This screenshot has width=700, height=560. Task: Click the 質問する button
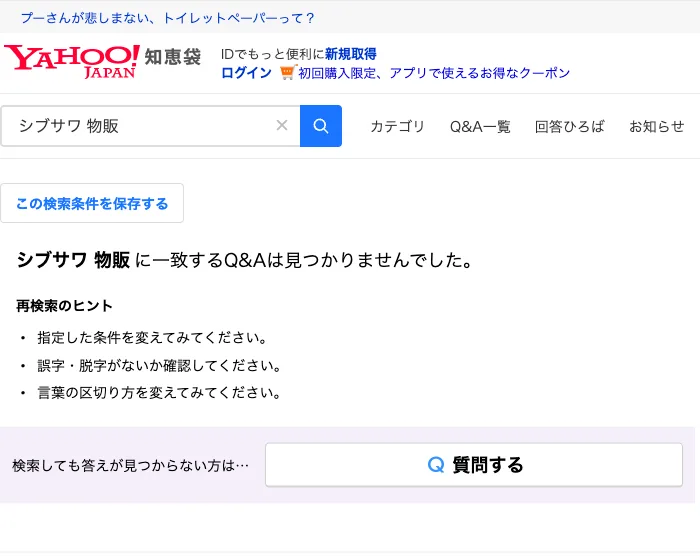pos(474,464)
